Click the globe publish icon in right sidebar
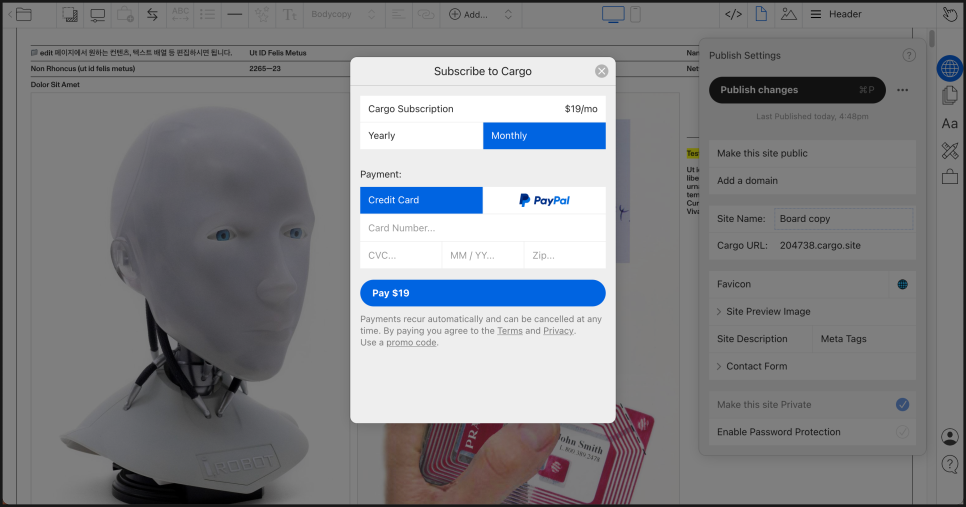966x507 pixels. click(950, 68)
